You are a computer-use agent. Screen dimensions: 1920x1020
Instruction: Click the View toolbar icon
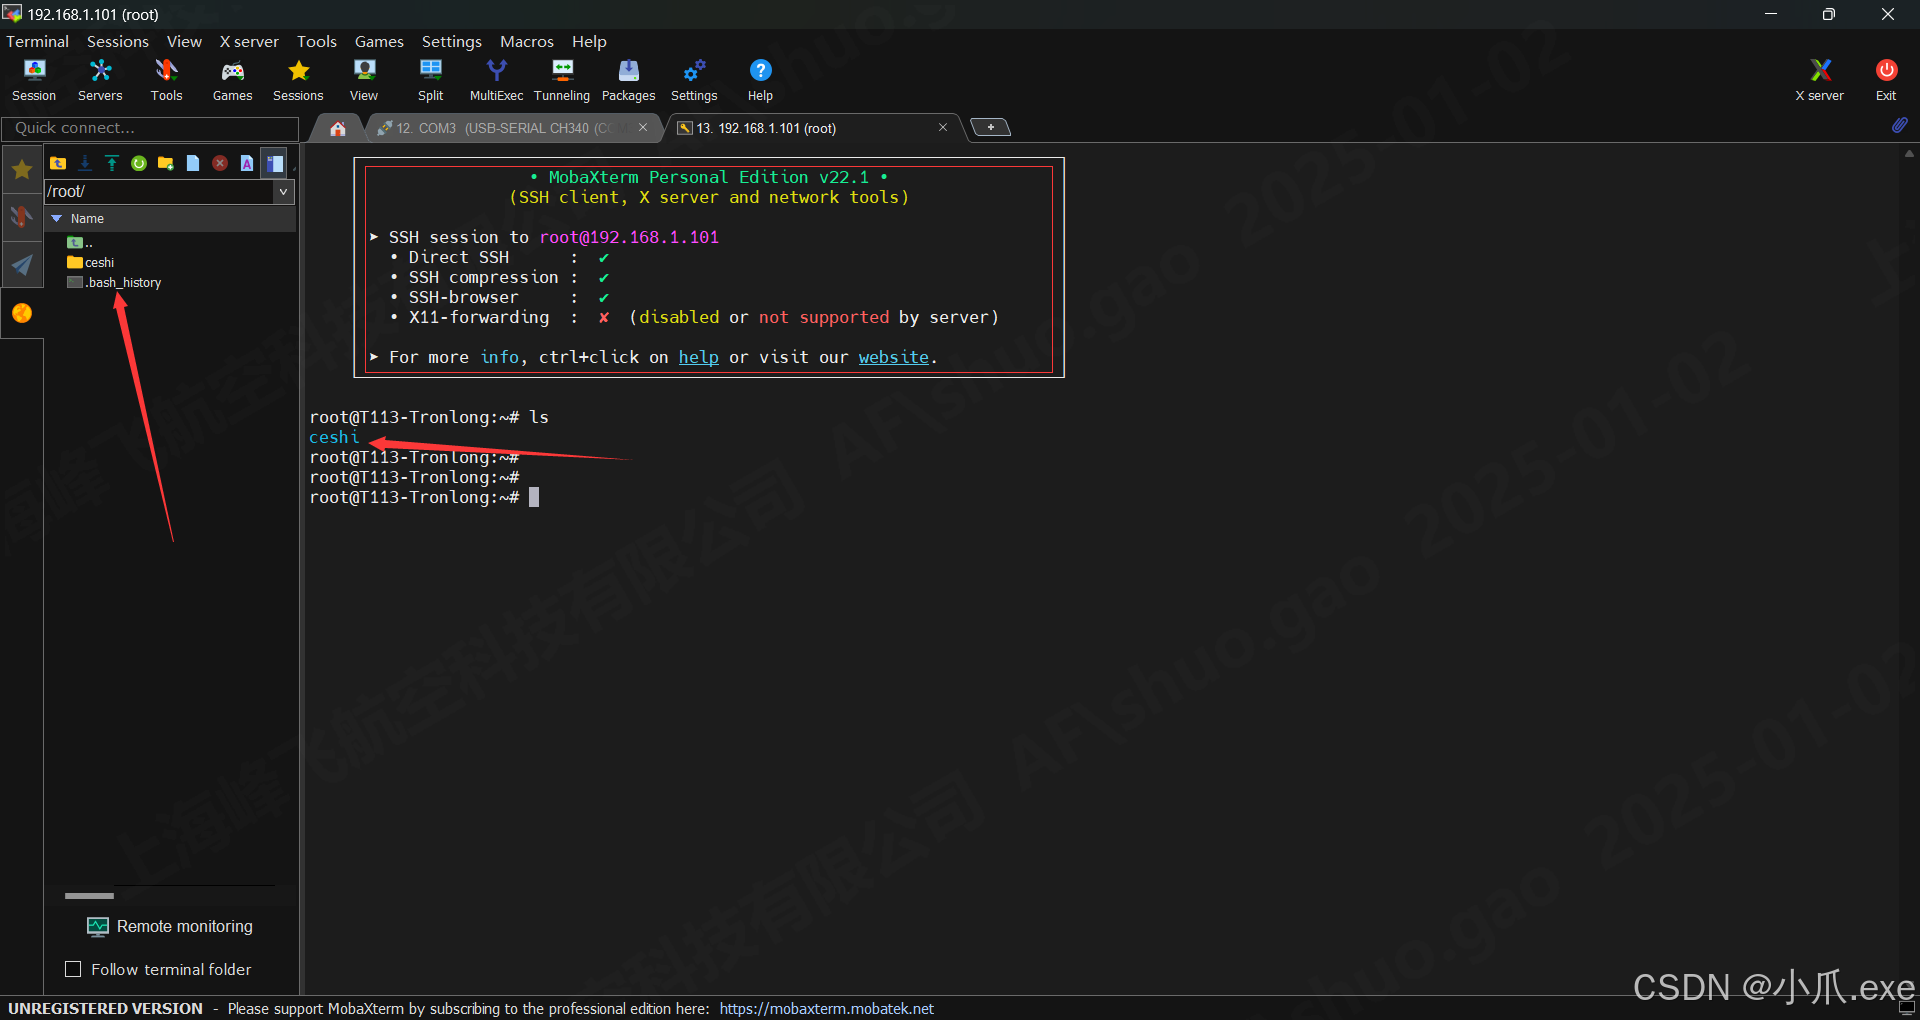pos(364,80)
